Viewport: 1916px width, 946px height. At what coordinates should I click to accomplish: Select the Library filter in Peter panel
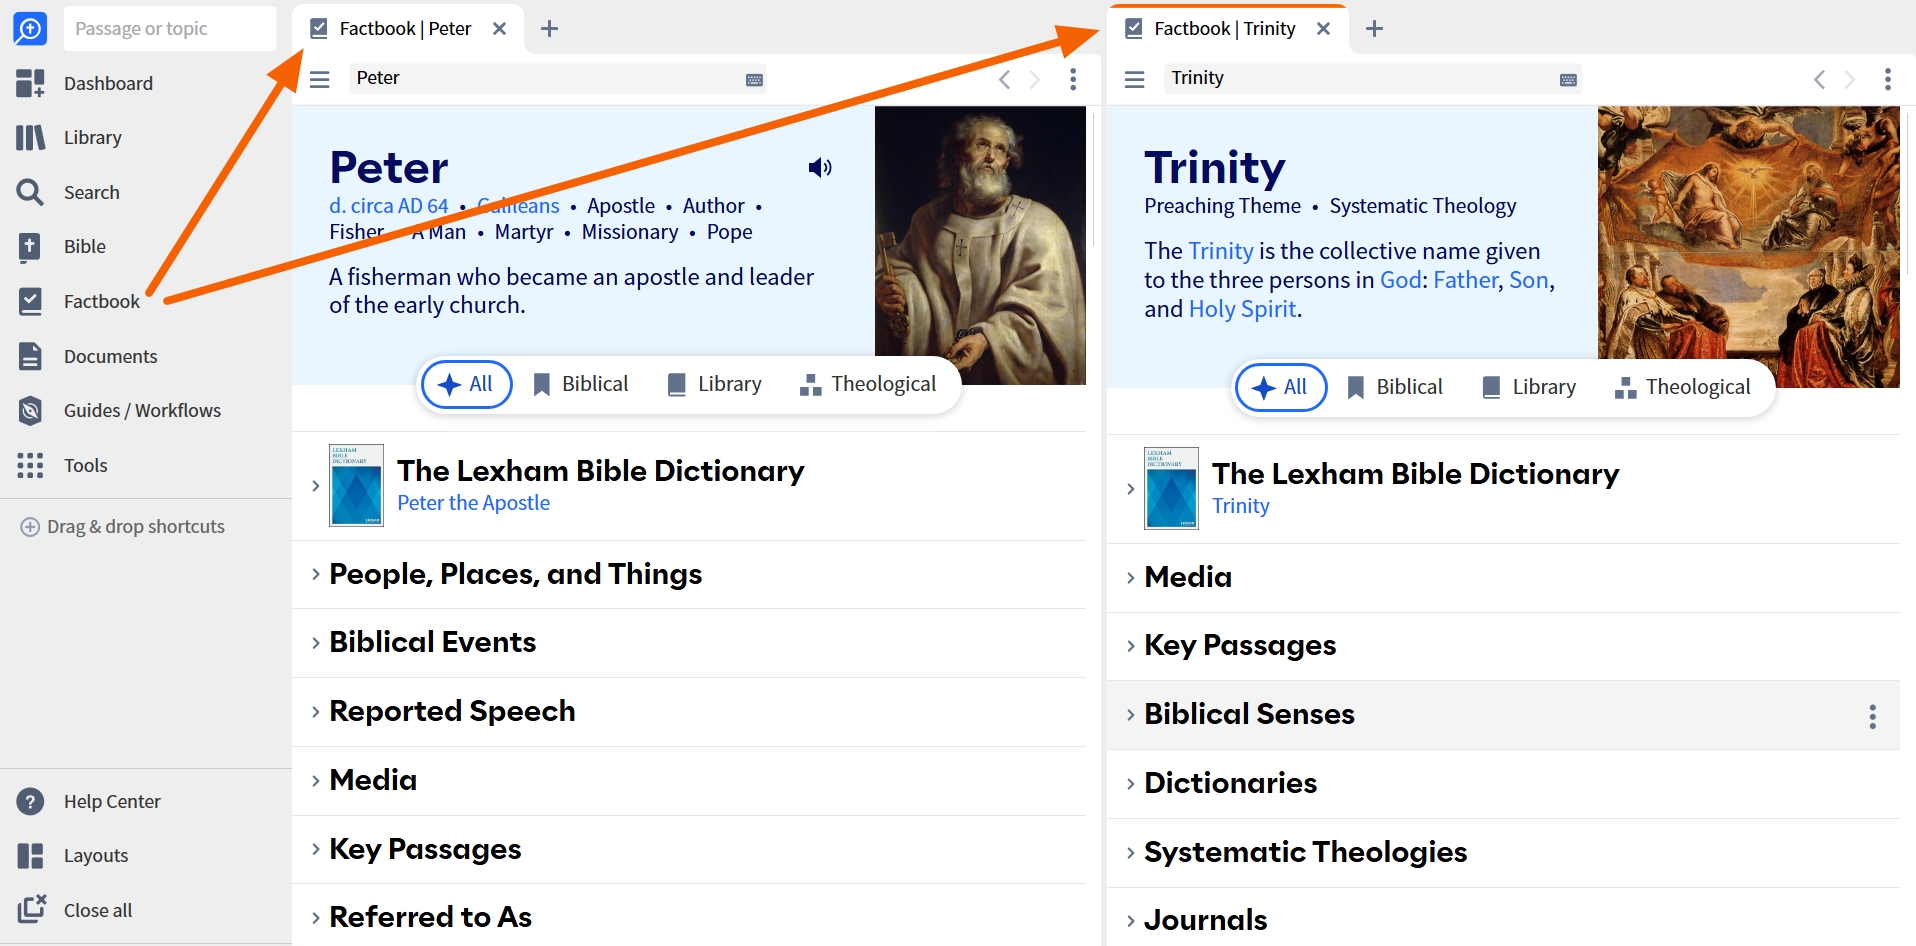pos(715,384)
